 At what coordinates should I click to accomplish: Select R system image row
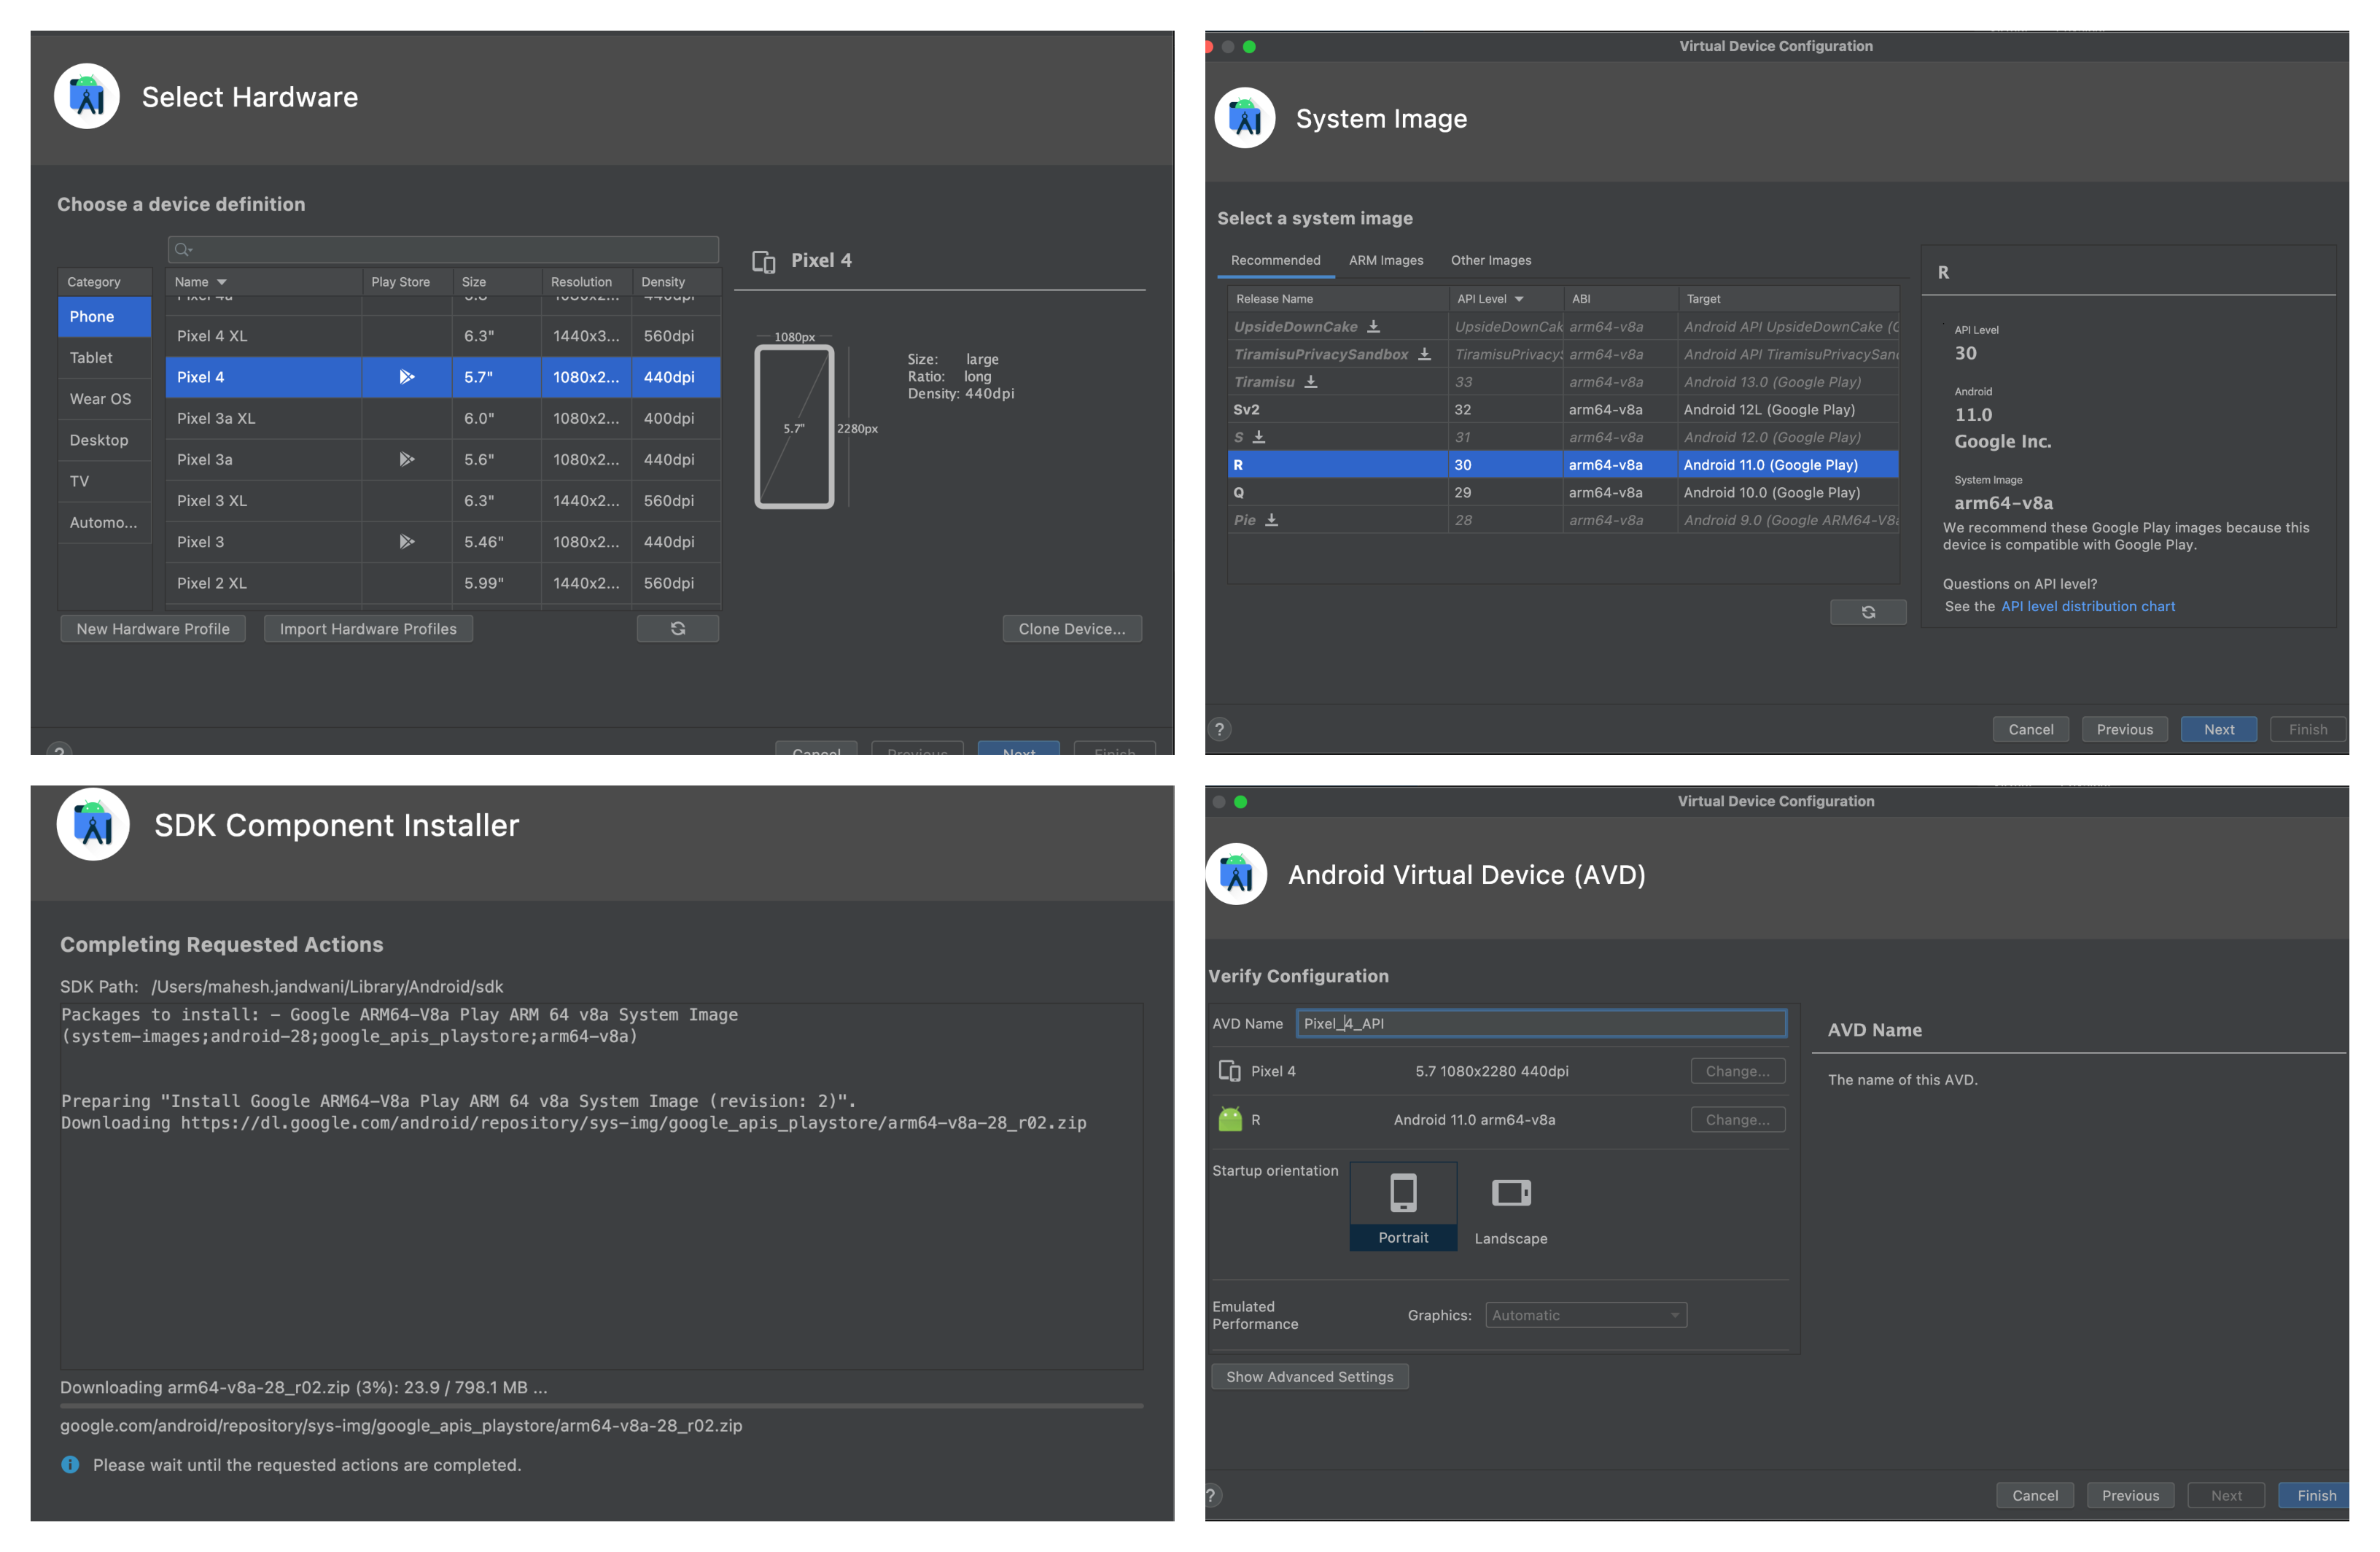pyautogui.click(x=1563, y=464)
